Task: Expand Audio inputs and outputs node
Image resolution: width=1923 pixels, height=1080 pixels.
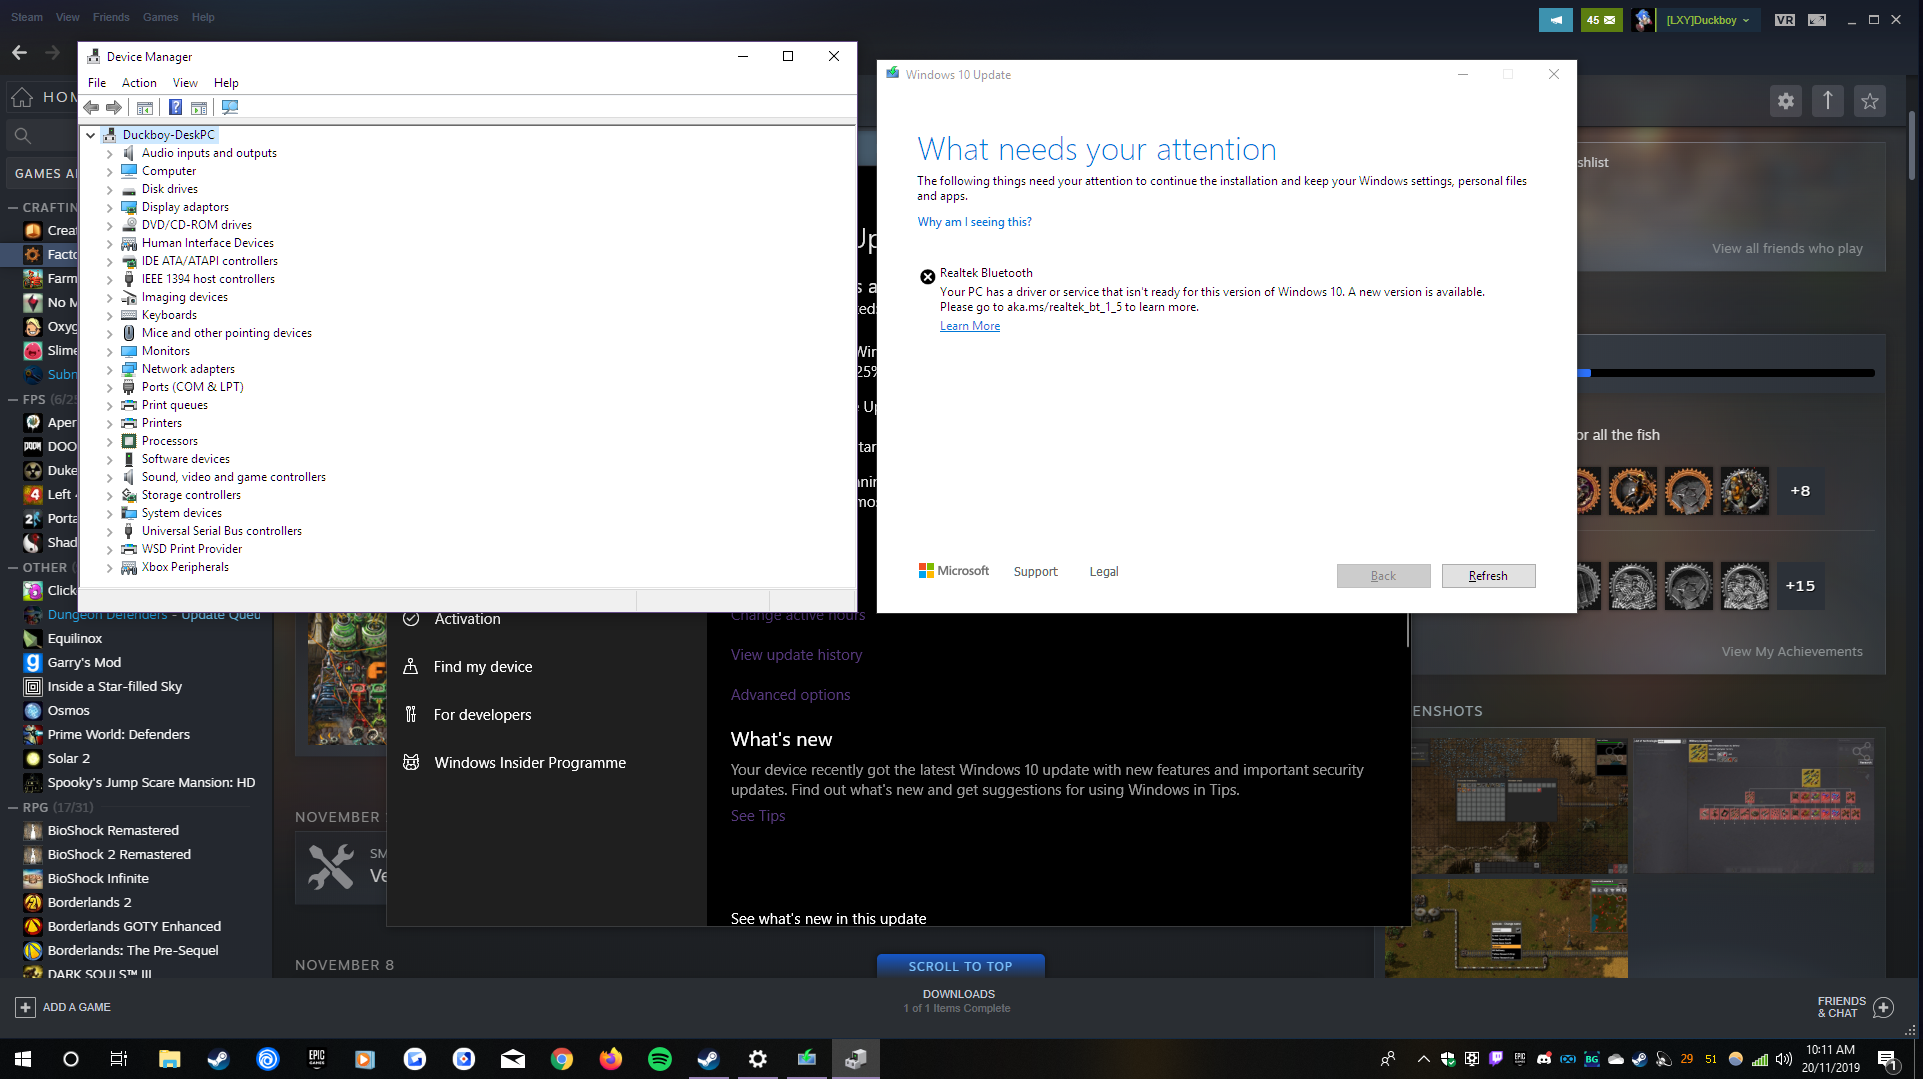Action: click(110, 154)
